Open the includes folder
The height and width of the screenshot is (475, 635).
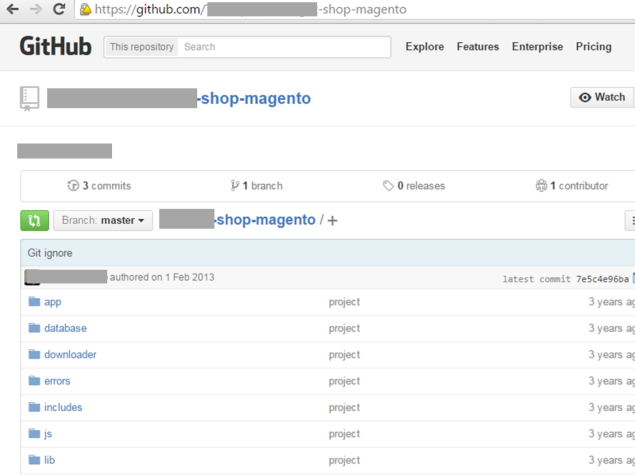(63, 407)
